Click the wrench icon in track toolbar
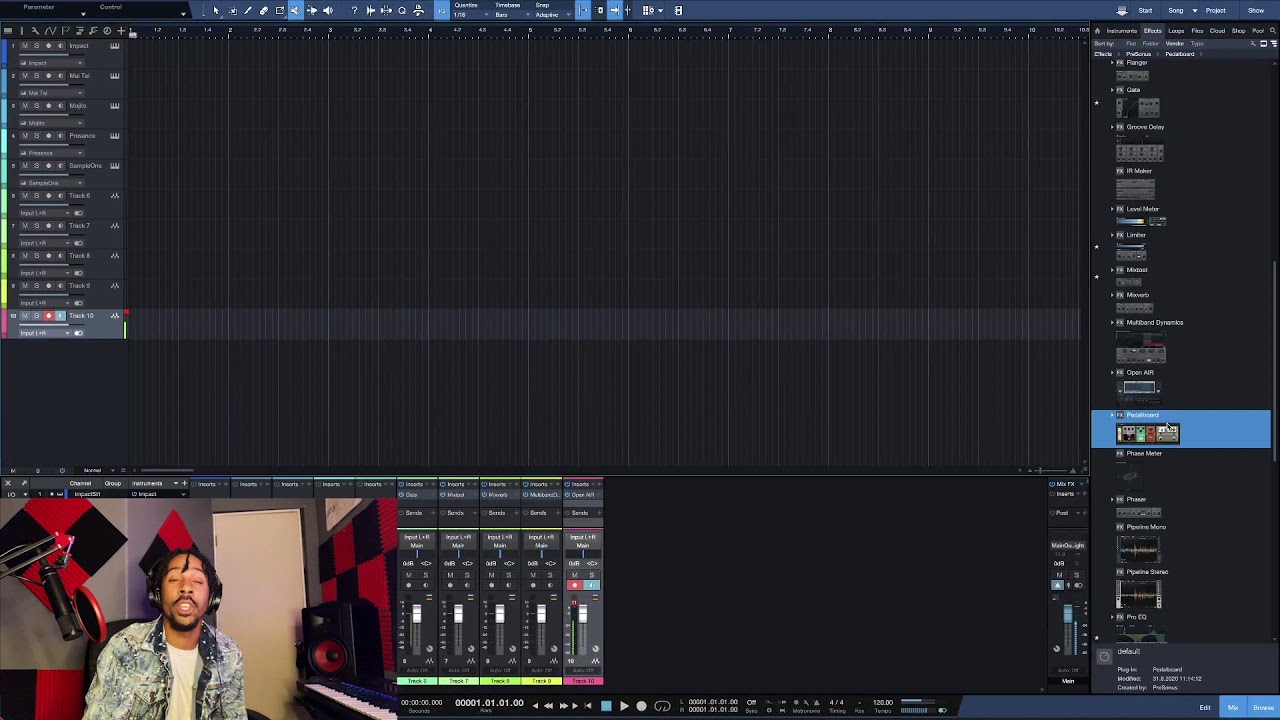The width and height of the screenshot is (1280, 720). 35,31
